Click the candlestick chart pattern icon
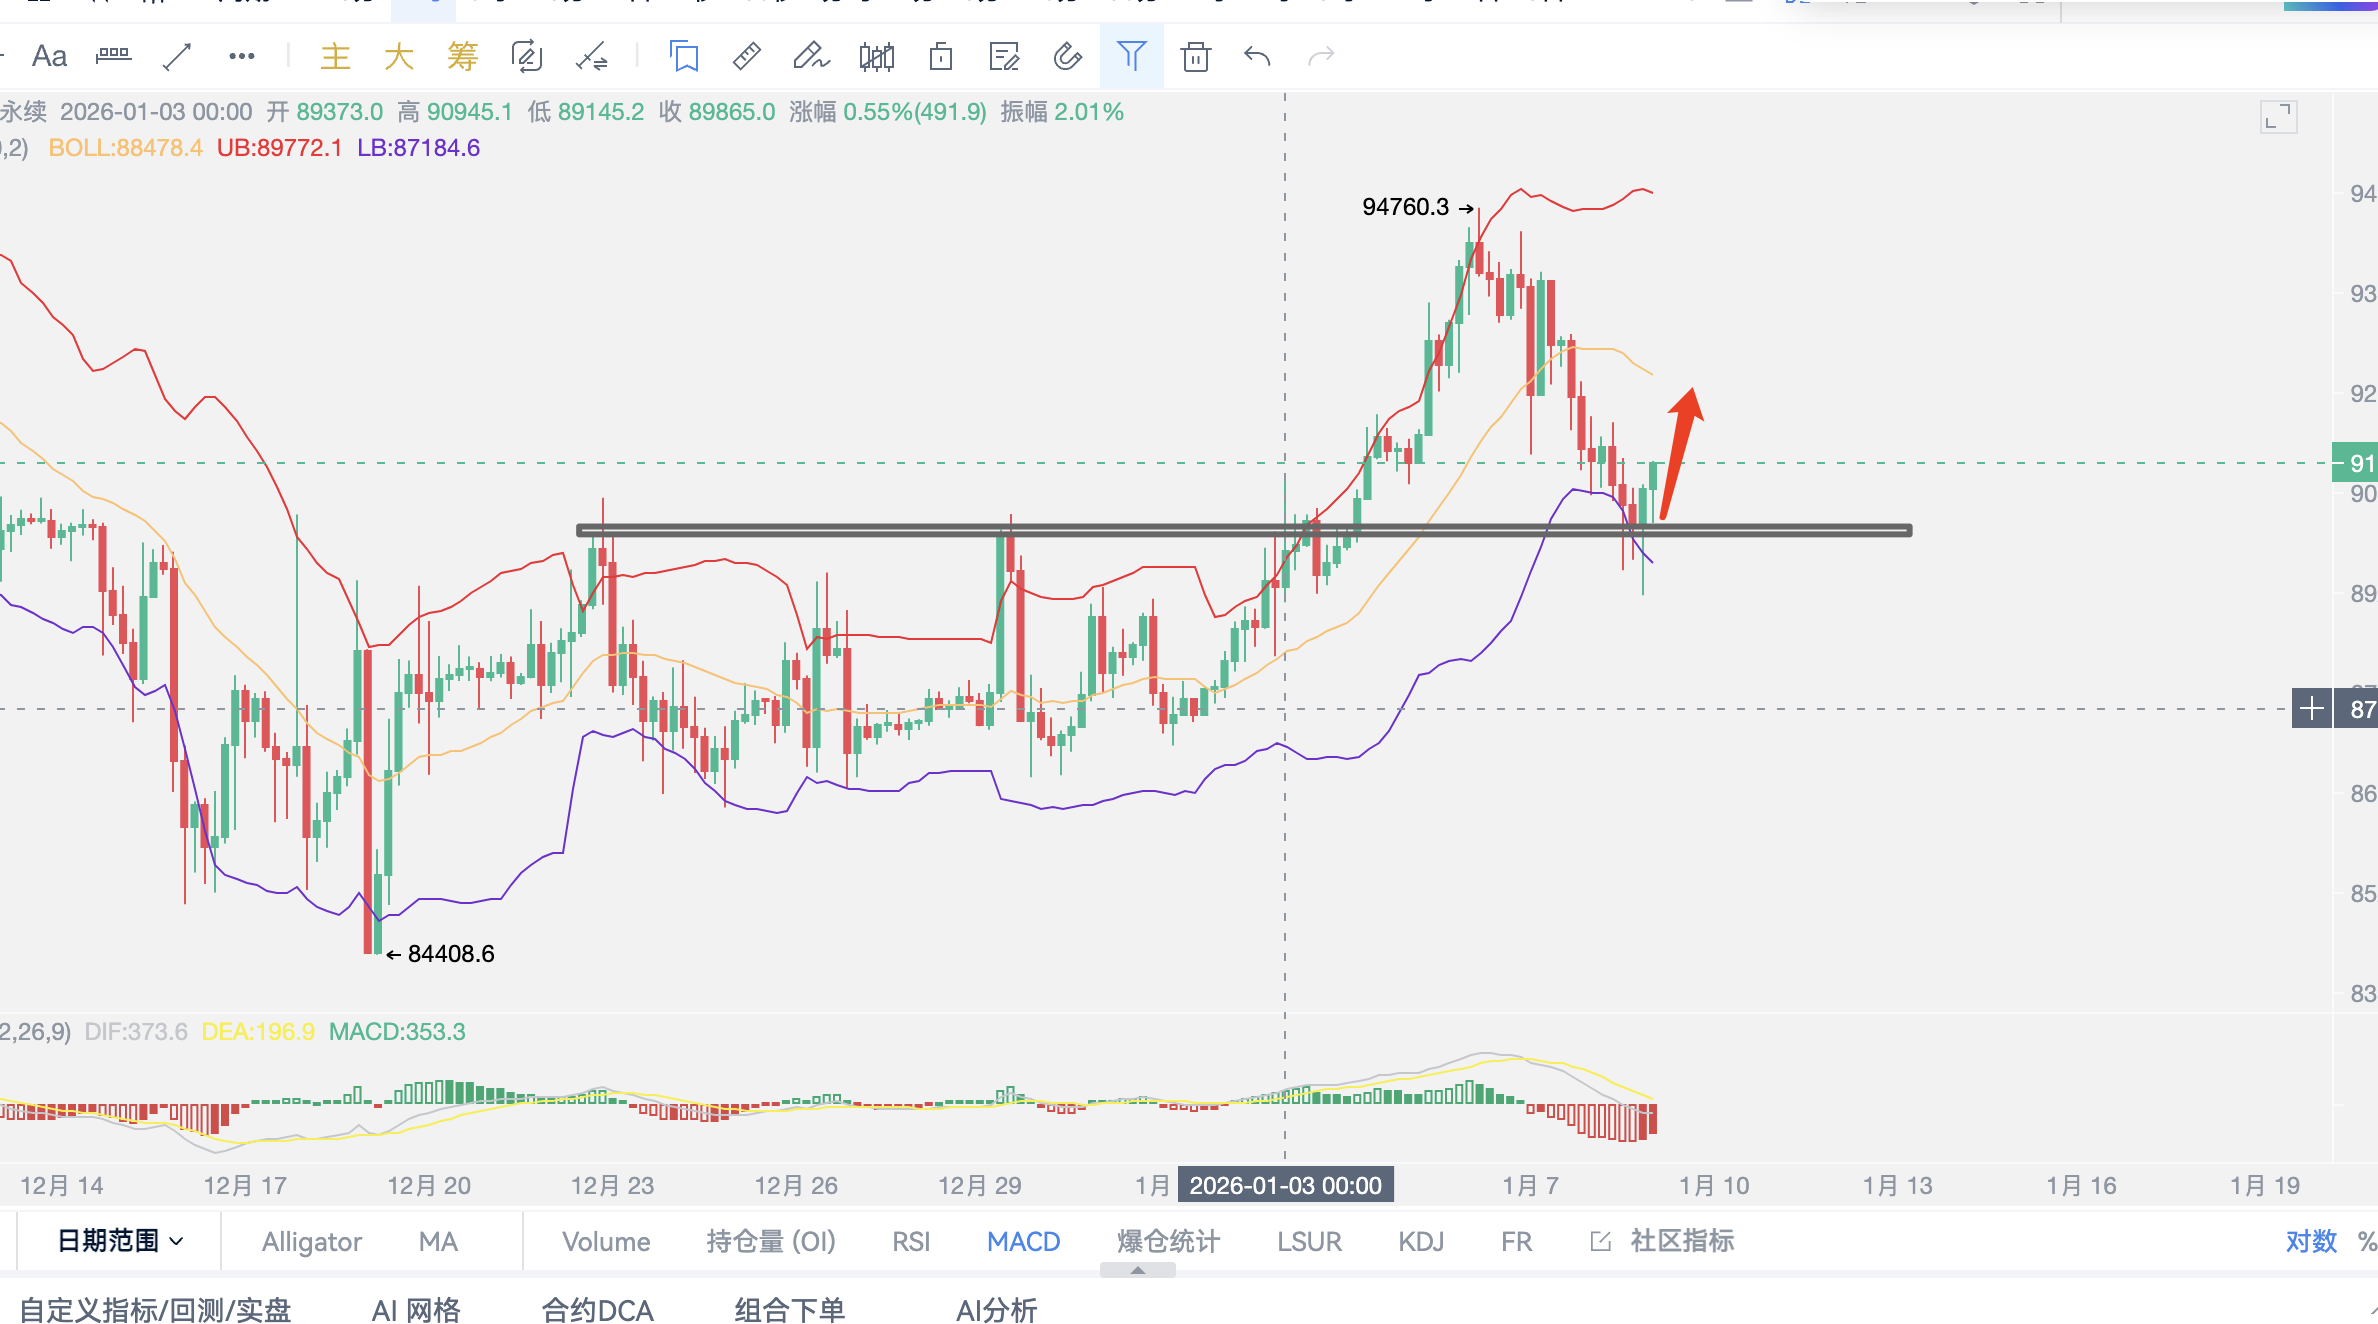 876,56
